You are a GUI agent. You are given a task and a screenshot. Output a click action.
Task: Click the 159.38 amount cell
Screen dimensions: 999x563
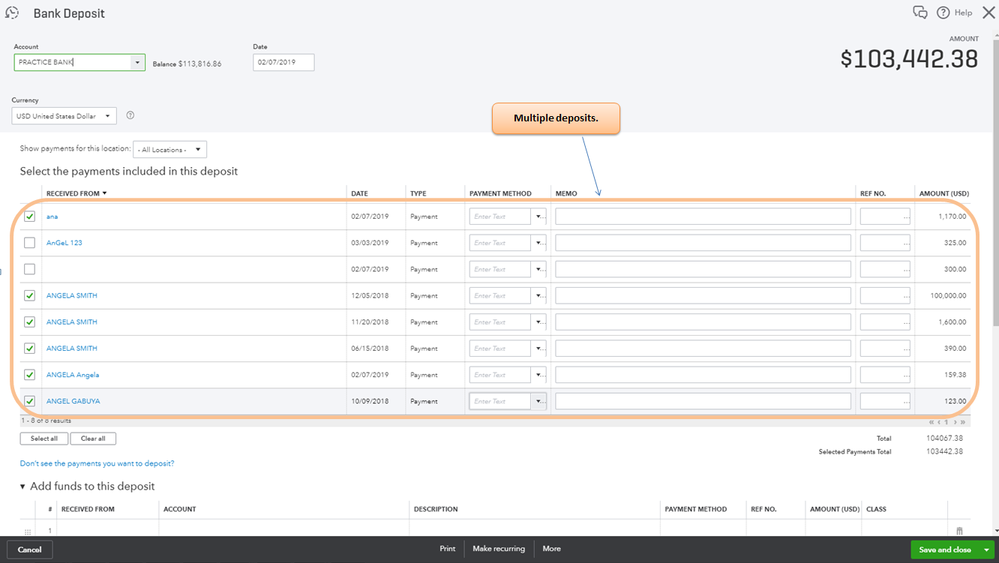coord(955,374)
